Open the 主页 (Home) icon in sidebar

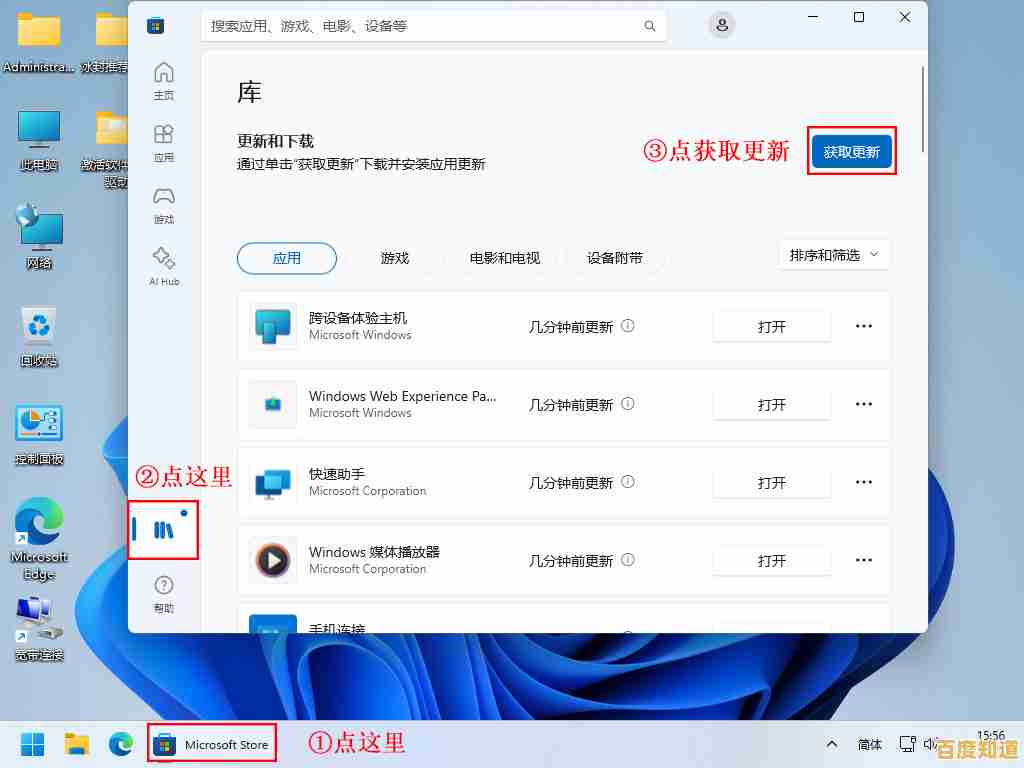coord(163,78)
